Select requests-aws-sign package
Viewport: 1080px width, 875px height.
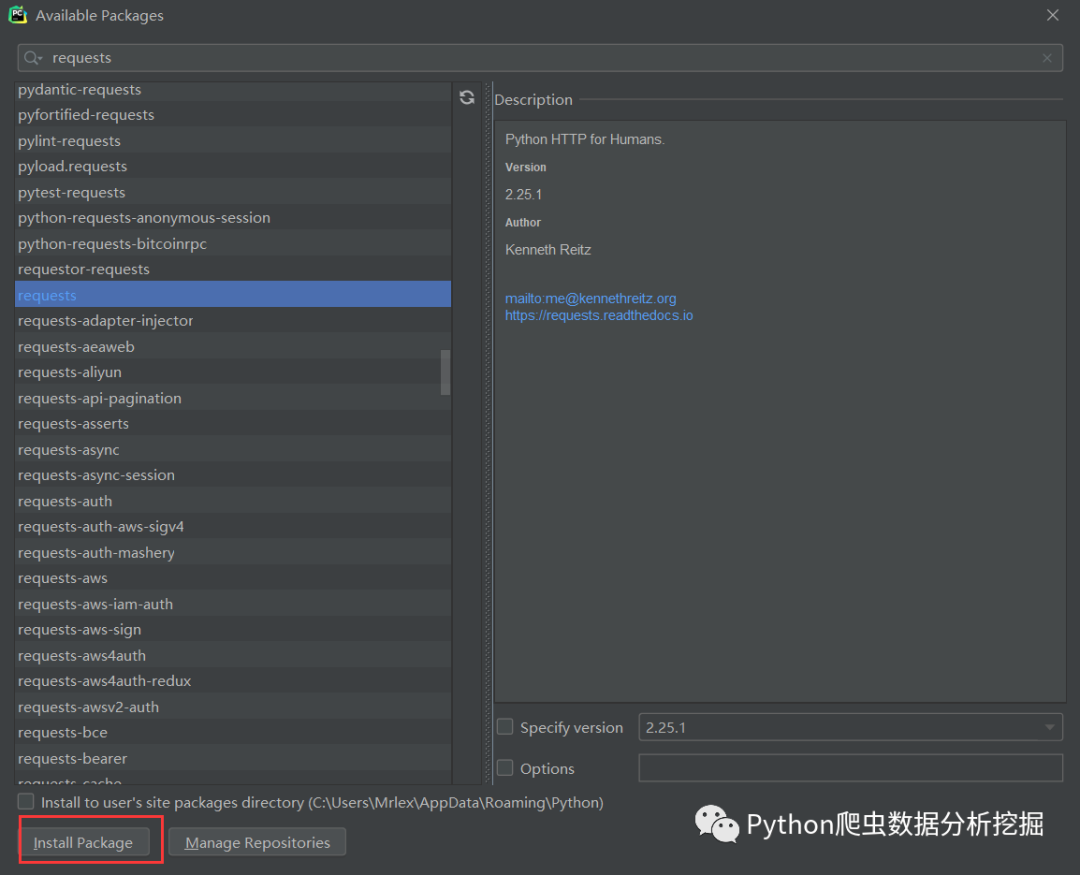(x=233, y=629)
